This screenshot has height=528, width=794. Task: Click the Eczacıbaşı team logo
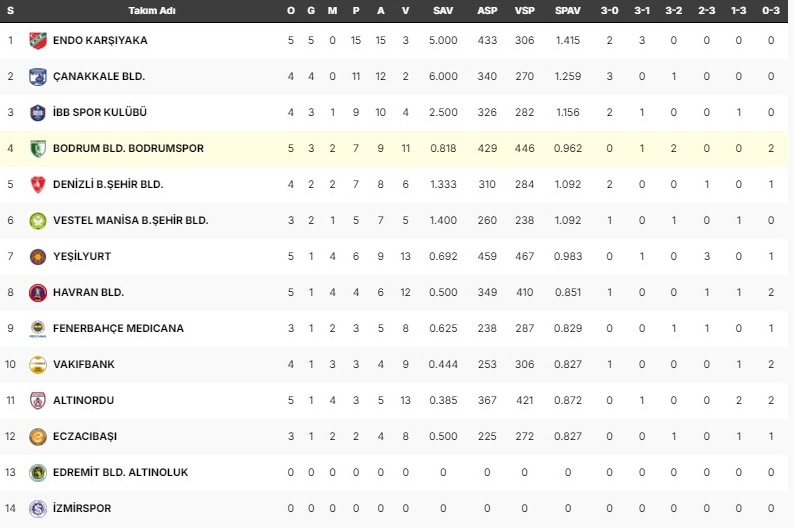[38, 436]
